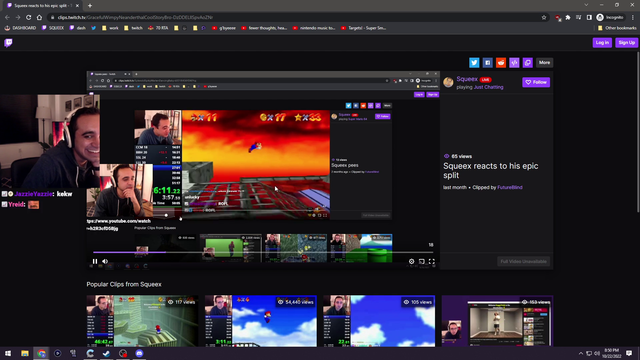The image size is (640, 360).
Task: Open a new browser tab
Action: pos(90,6)
